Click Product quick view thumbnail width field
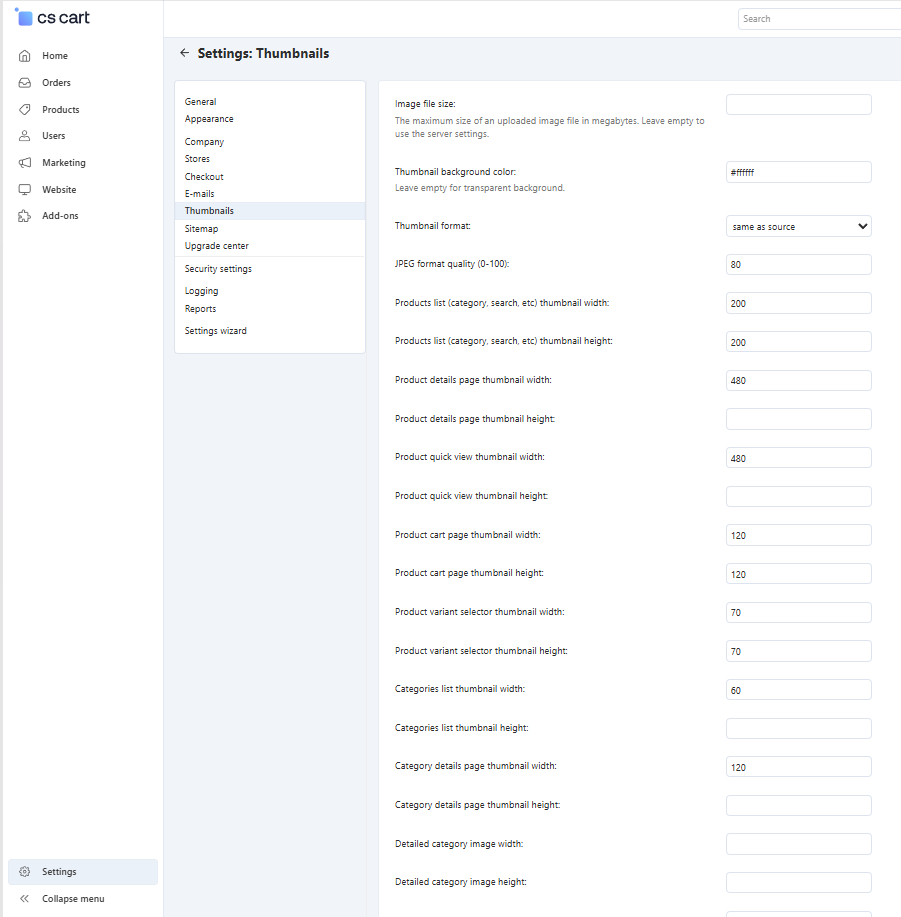901x917 pixels. pos(799,458)
